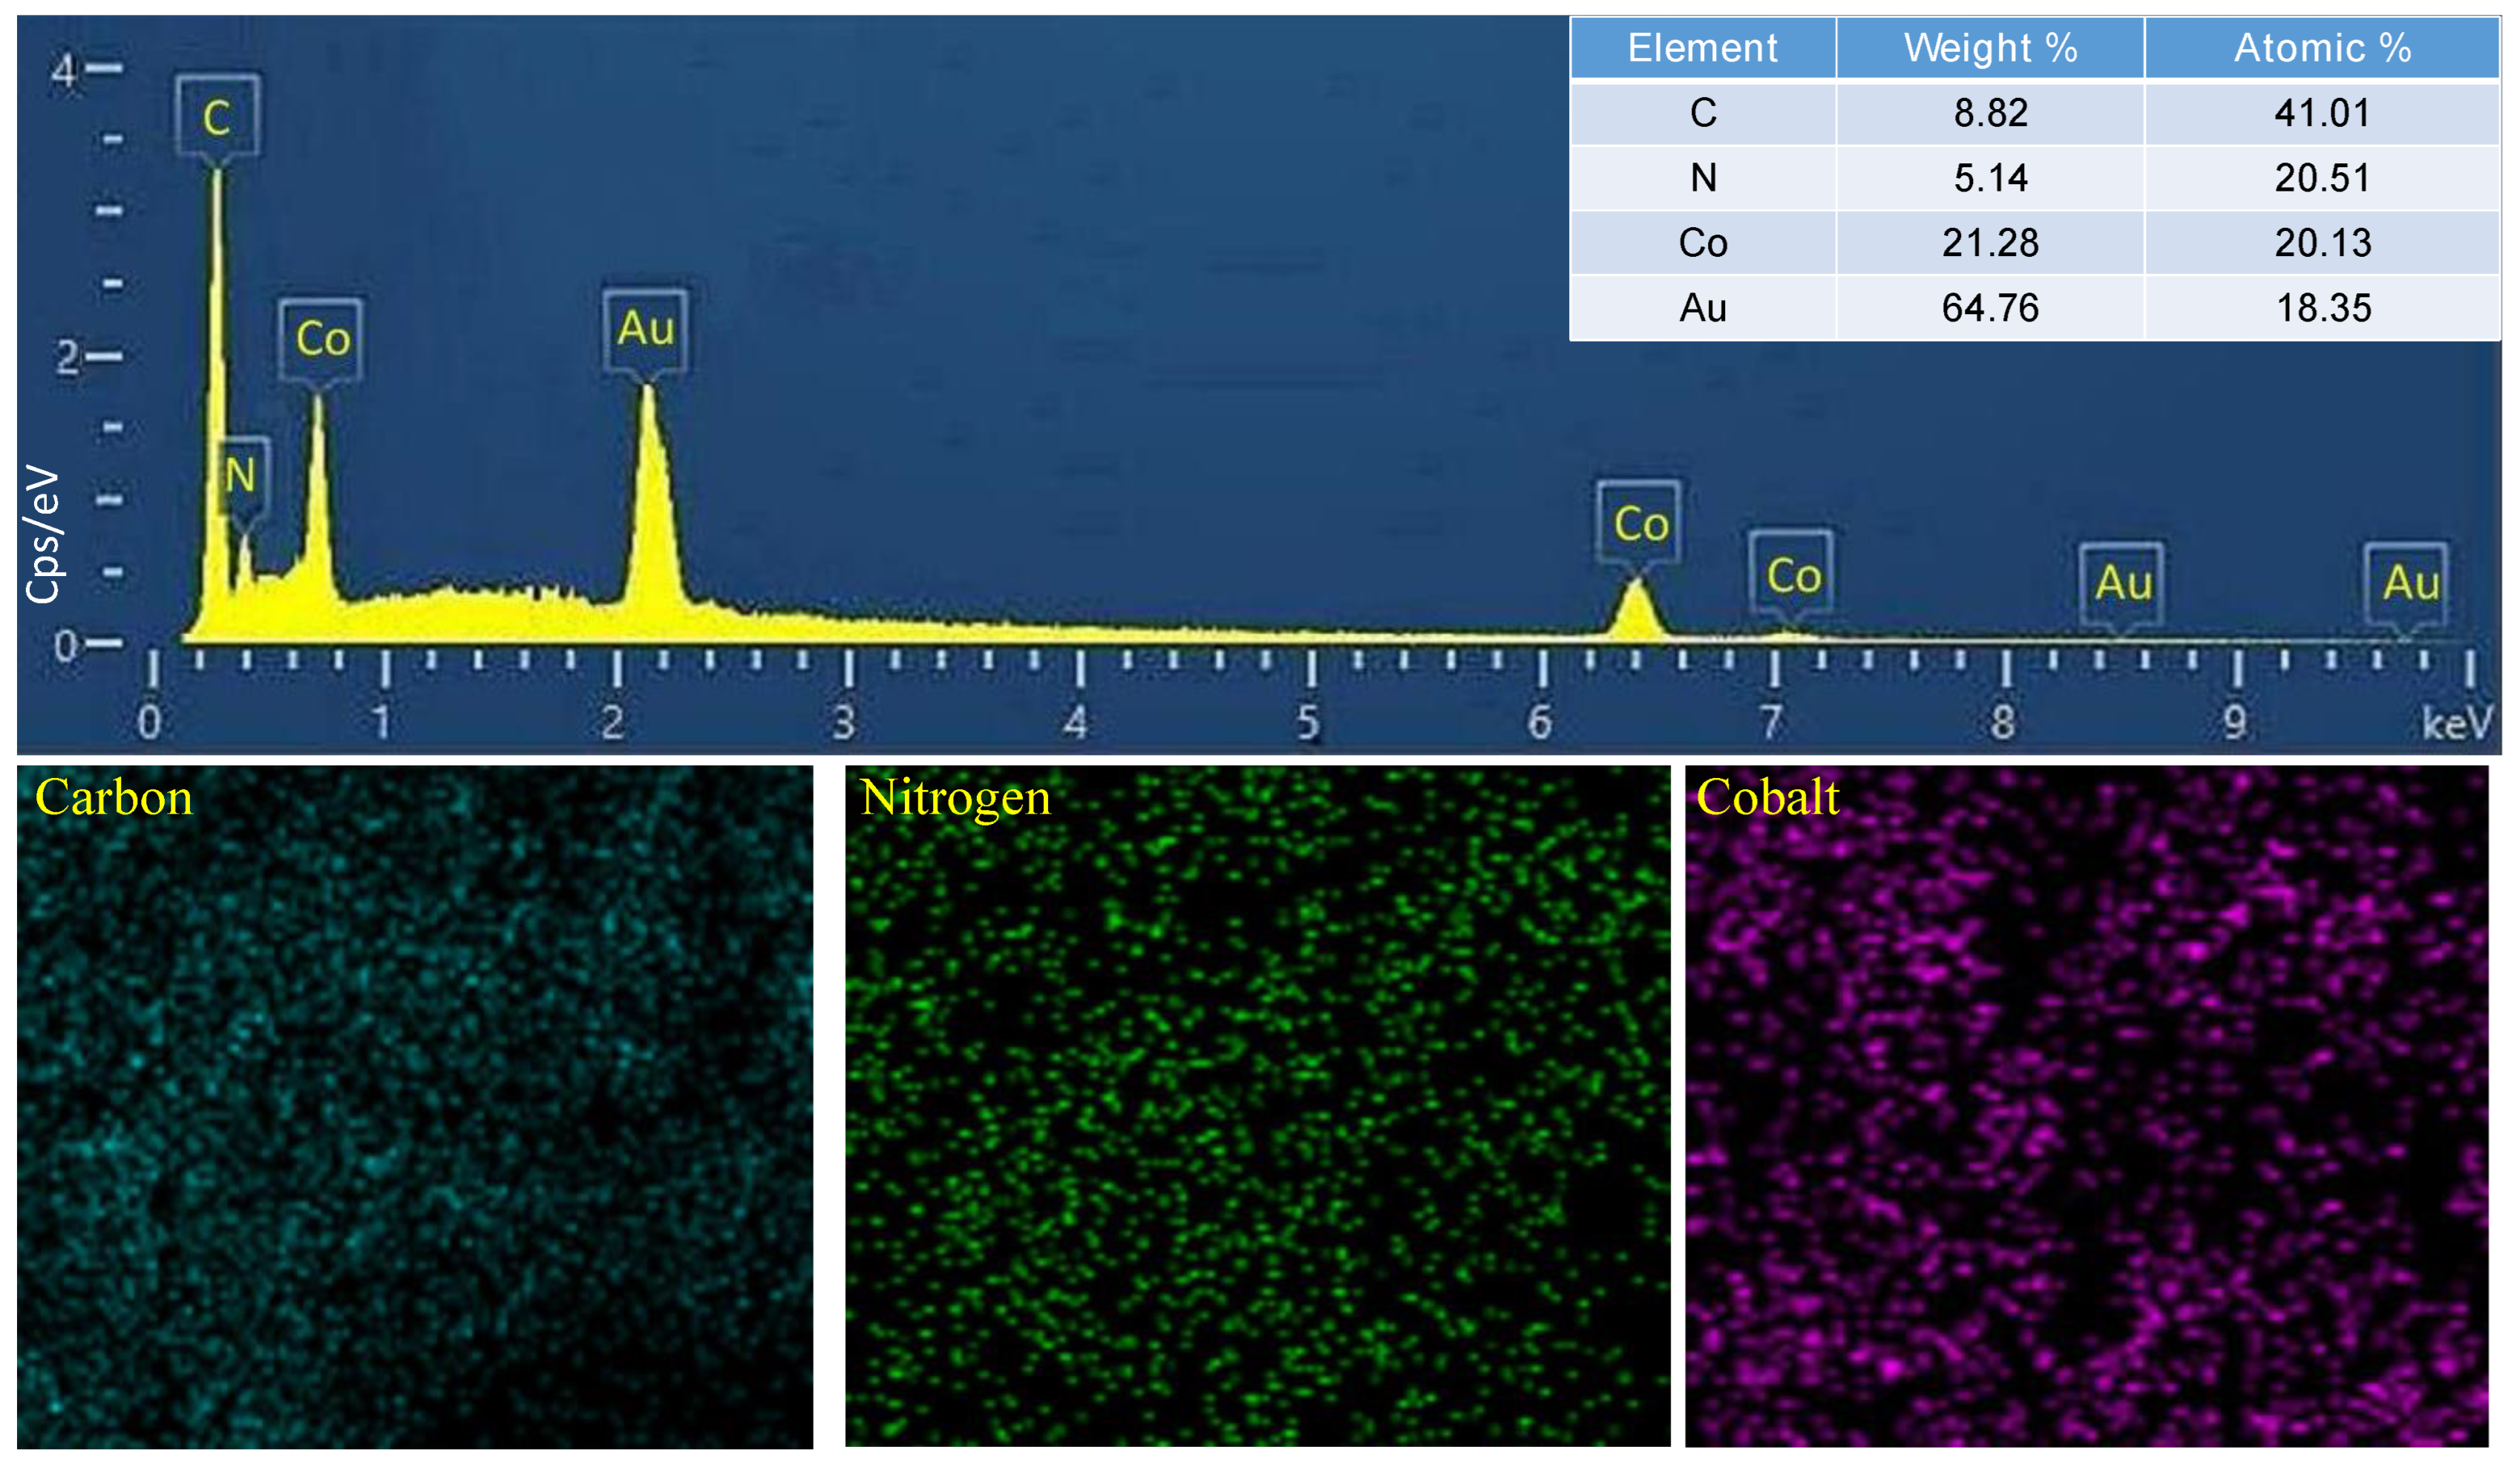The image size is (2520, 1467).
Task: Select the carbon atomic value 41.01 cell
Action: (x=2322, y=113)
